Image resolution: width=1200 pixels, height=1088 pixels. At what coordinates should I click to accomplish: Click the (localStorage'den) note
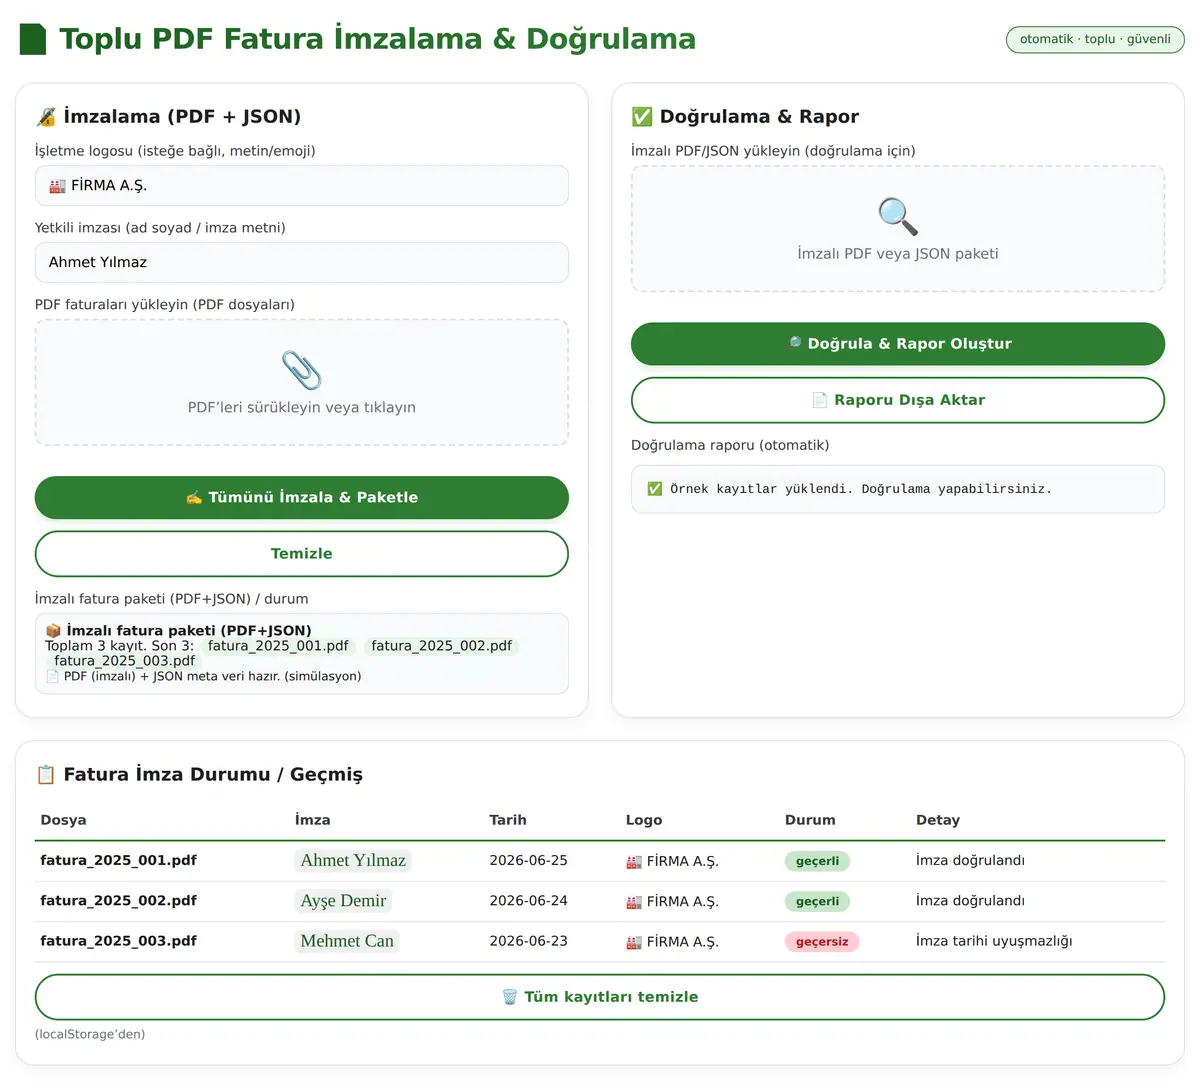click(90, 1035)
